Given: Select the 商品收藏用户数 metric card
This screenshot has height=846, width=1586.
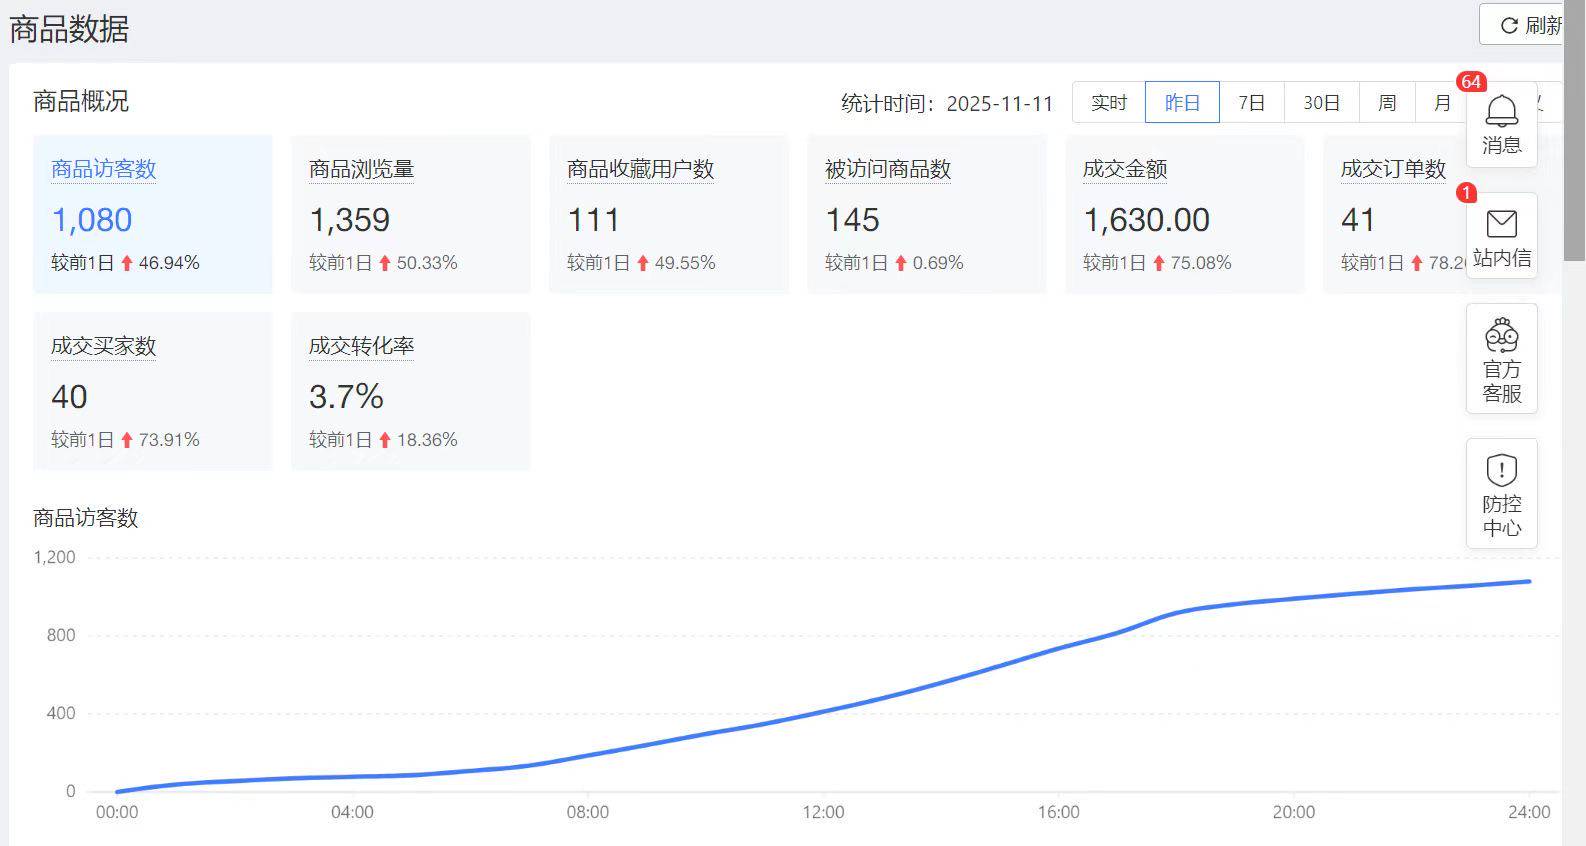Looking at the screenshot, I should coord(668,214).
